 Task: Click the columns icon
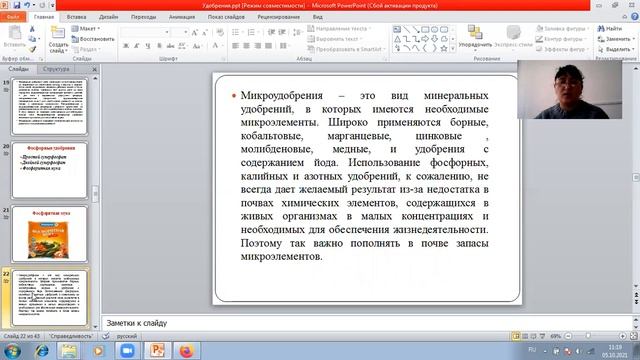pyautogui.click(x=284, y=46)
